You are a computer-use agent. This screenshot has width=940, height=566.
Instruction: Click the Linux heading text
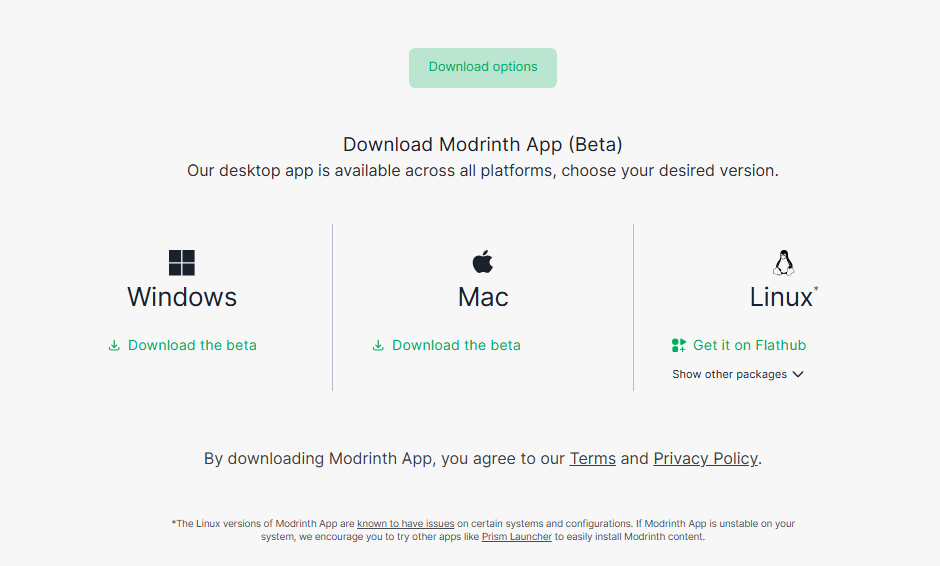click(x=781, y=297)
